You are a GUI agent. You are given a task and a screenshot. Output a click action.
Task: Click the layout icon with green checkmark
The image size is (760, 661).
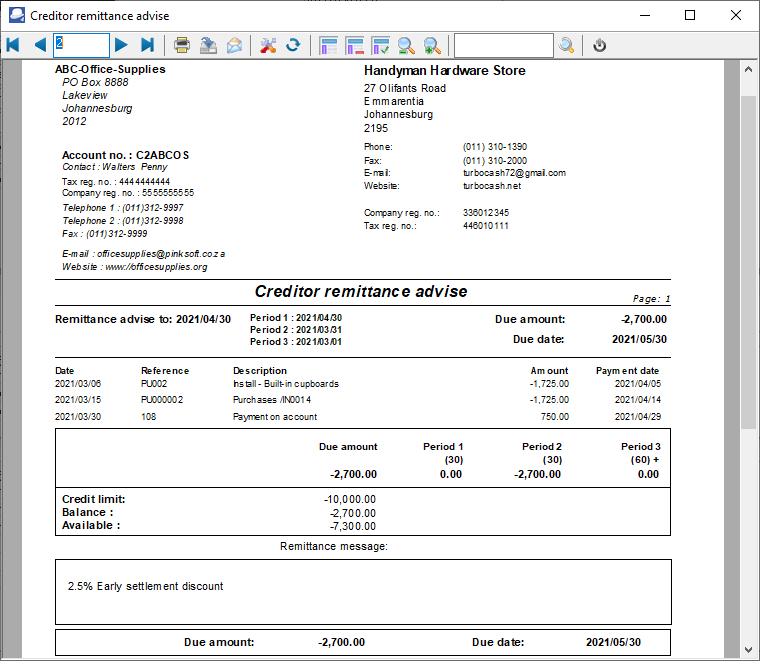380,45
